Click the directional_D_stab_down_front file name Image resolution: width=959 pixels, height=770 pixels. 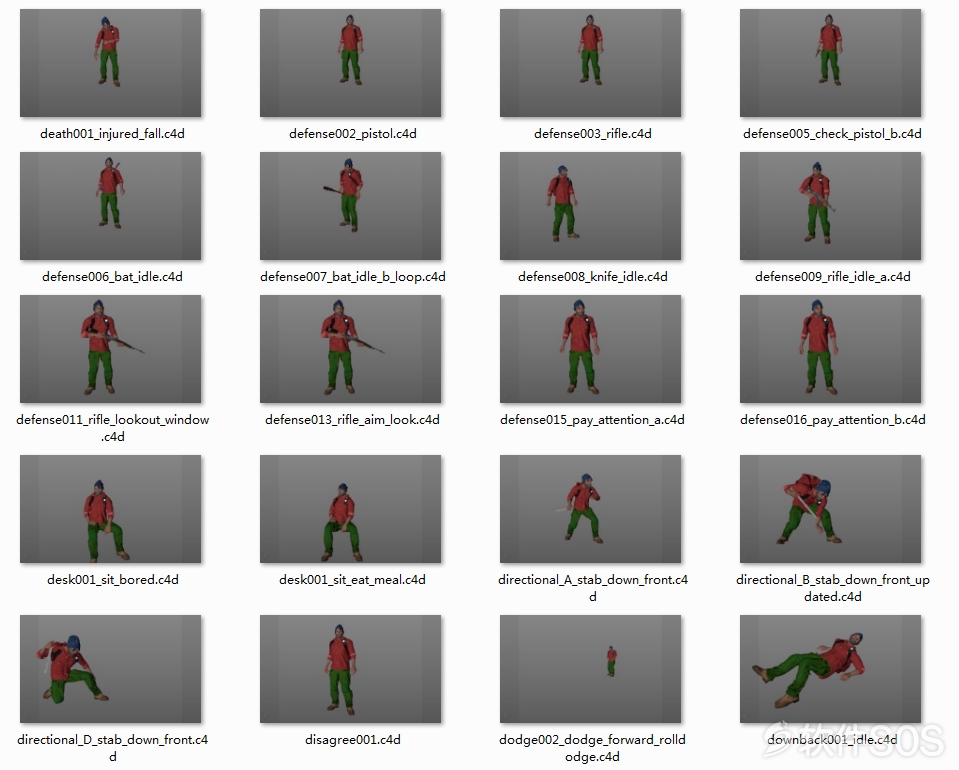(113, 748)
